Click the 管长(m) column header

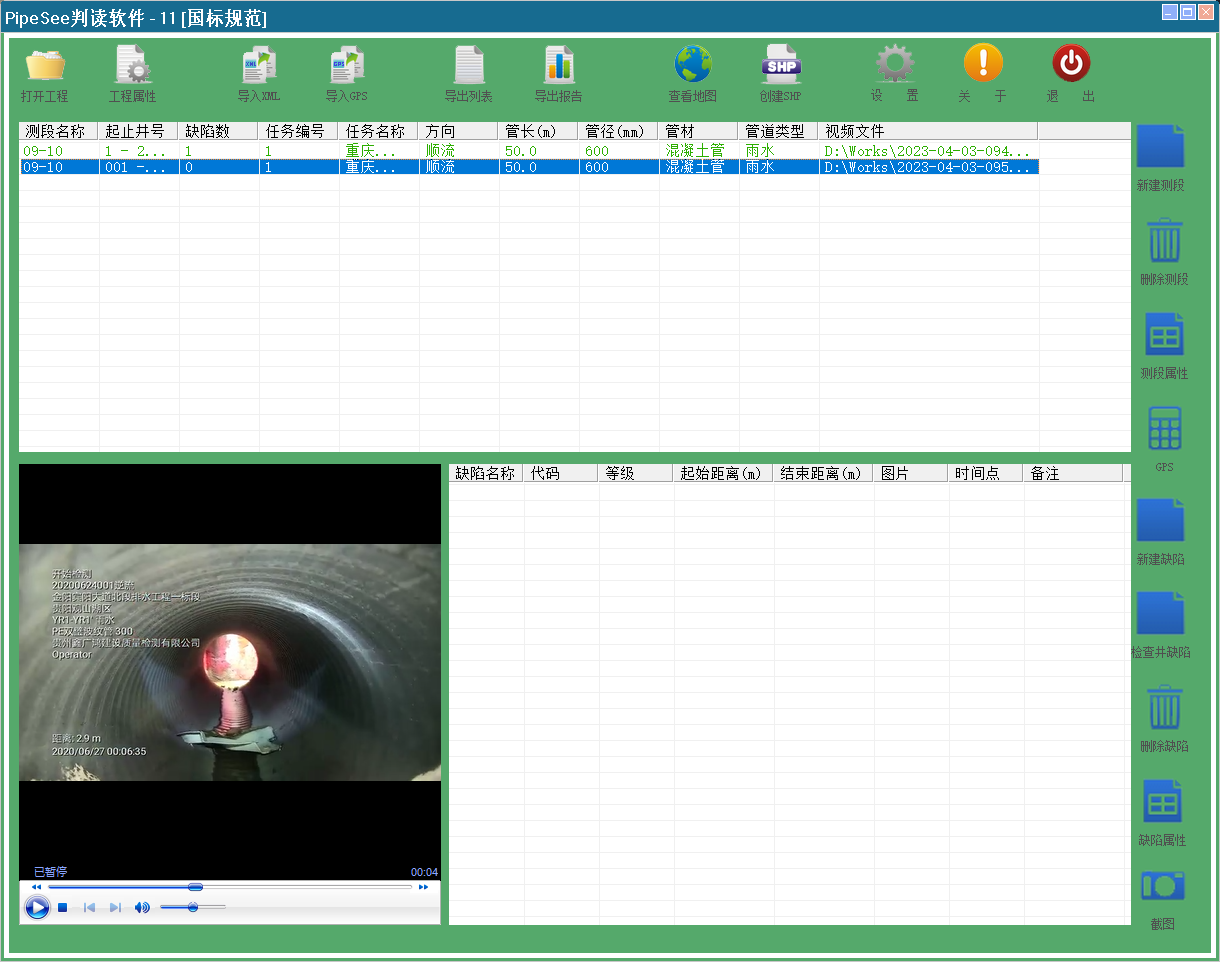point(538,131)
